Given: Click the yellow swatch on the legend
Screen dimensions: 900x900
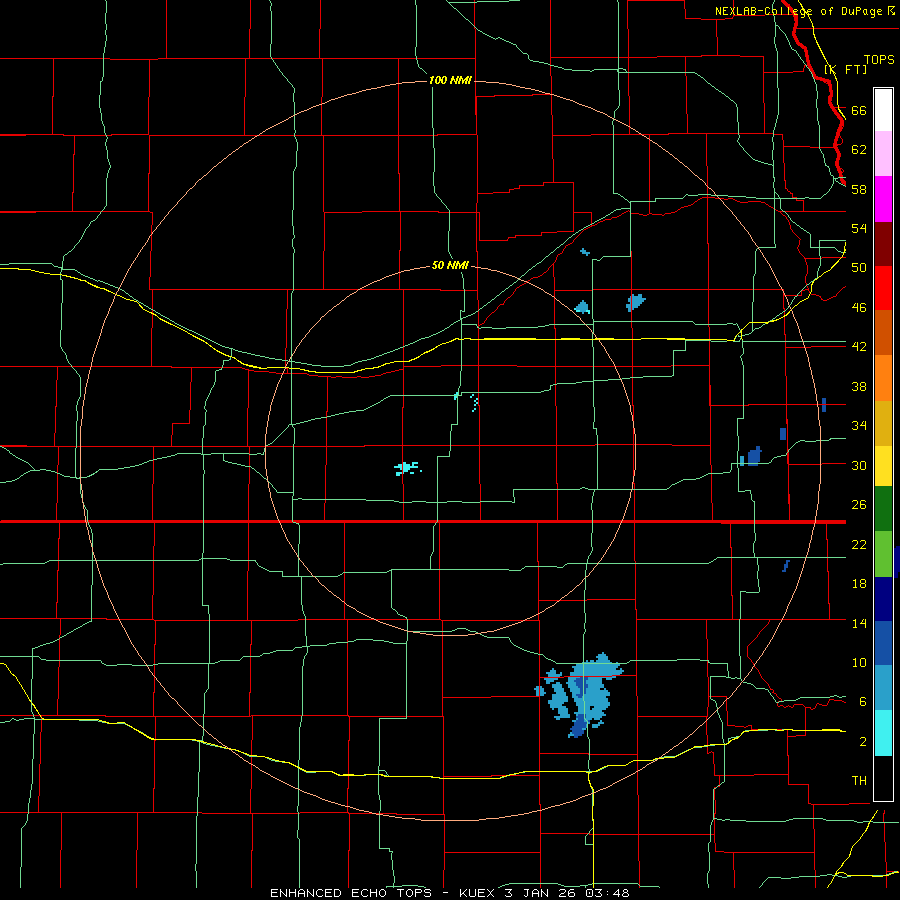Looking at the screenshot, I should click(883, 466).
